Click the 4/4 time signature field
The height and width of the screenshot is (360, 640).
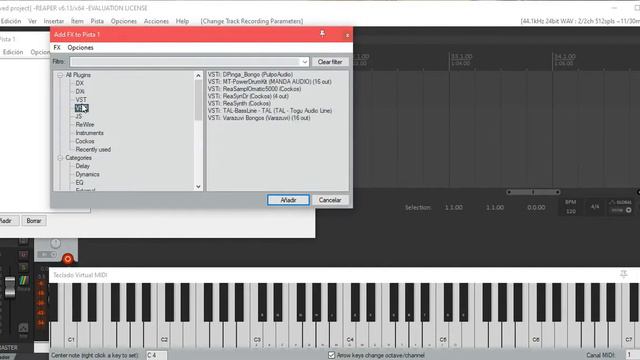pos(595,207)
